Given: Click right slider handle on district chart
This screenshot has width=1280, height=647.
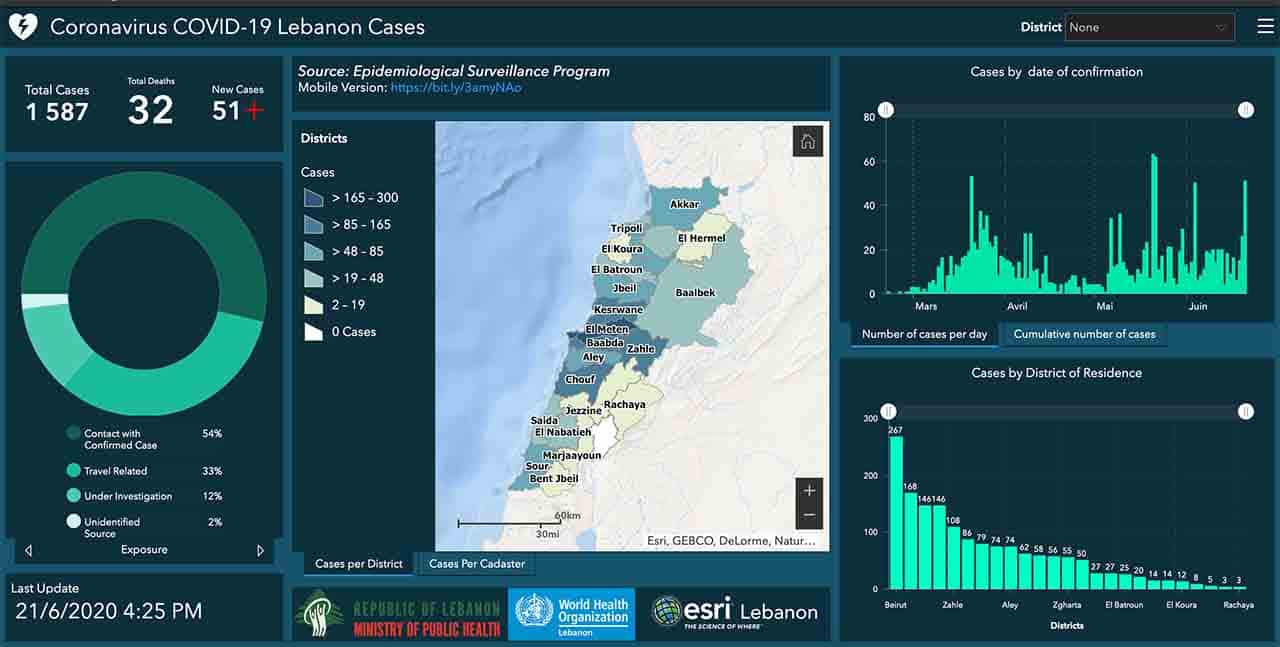Looking at the screenshot, I should pyautogui.click(x=1245, y=411).
